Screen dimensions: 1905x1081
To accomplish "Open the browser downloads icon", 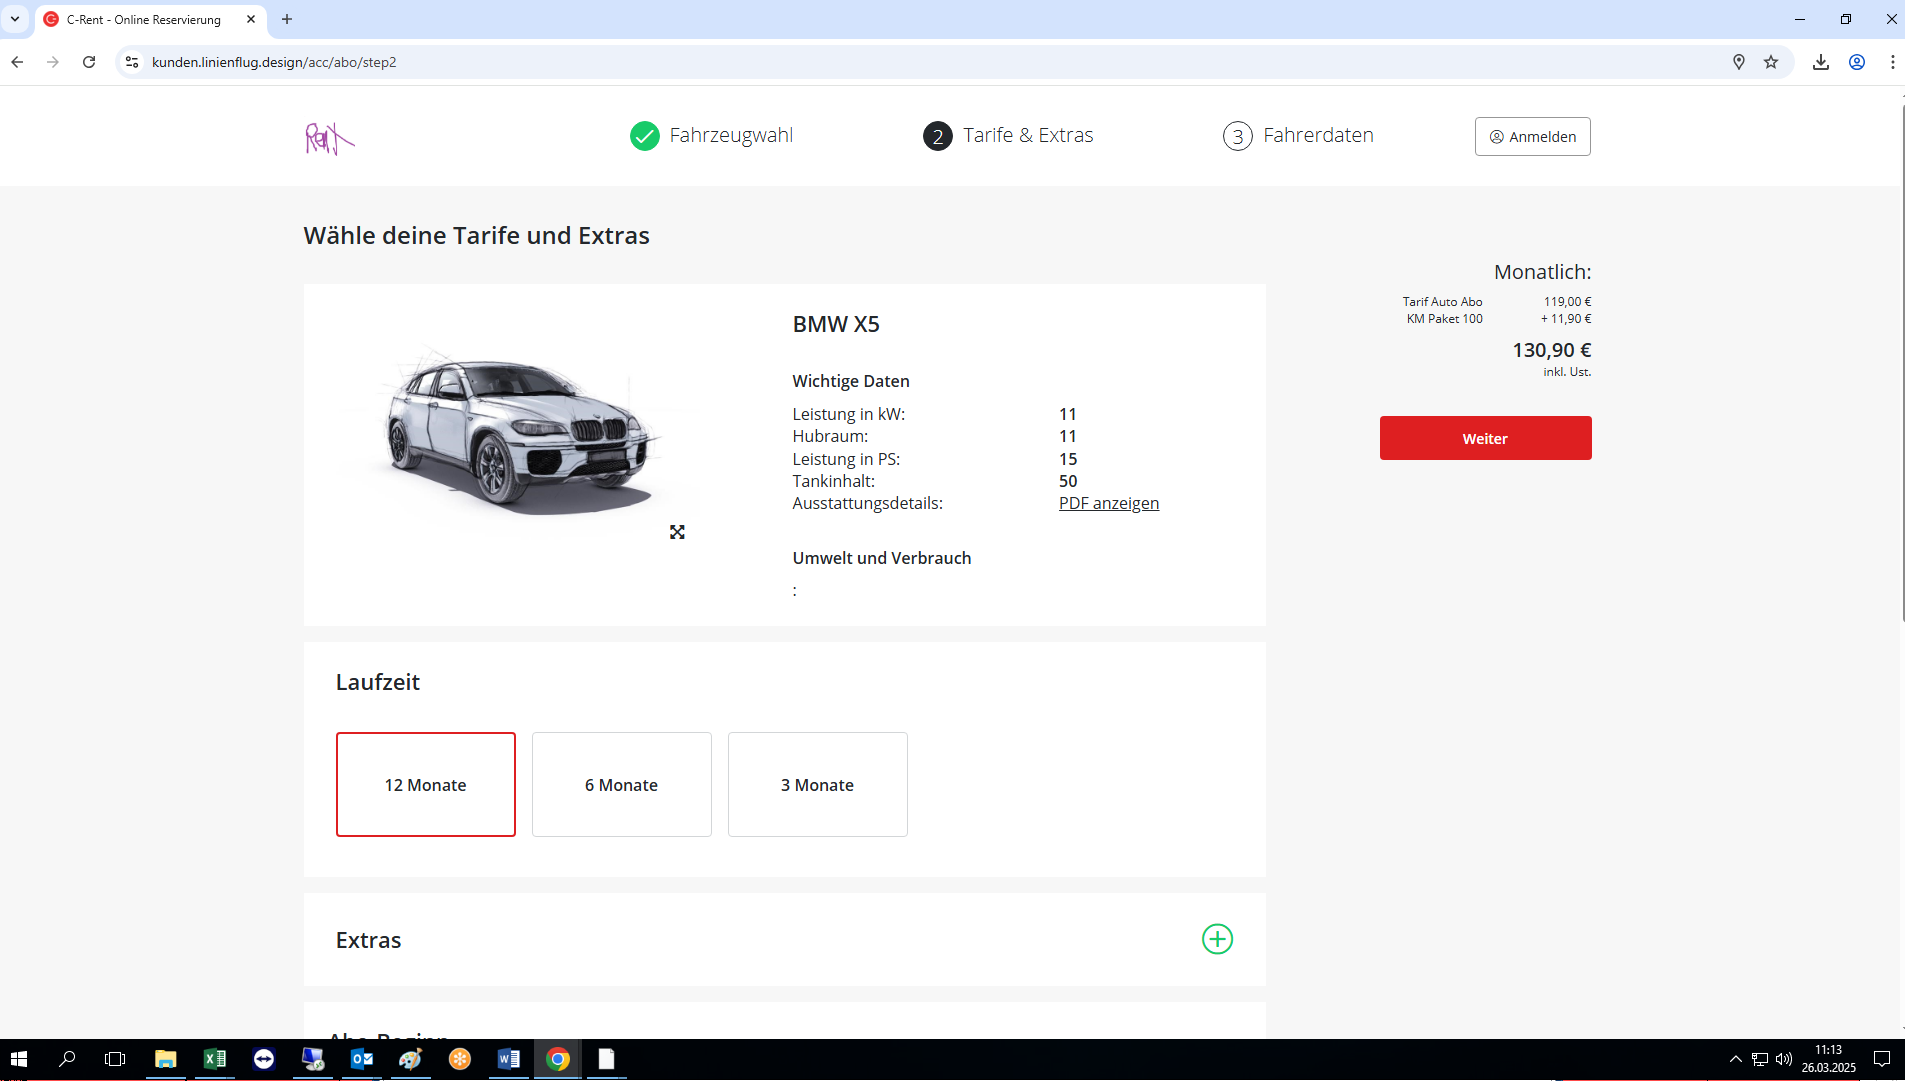I will pyautogui.click(x=1820, y=62).
